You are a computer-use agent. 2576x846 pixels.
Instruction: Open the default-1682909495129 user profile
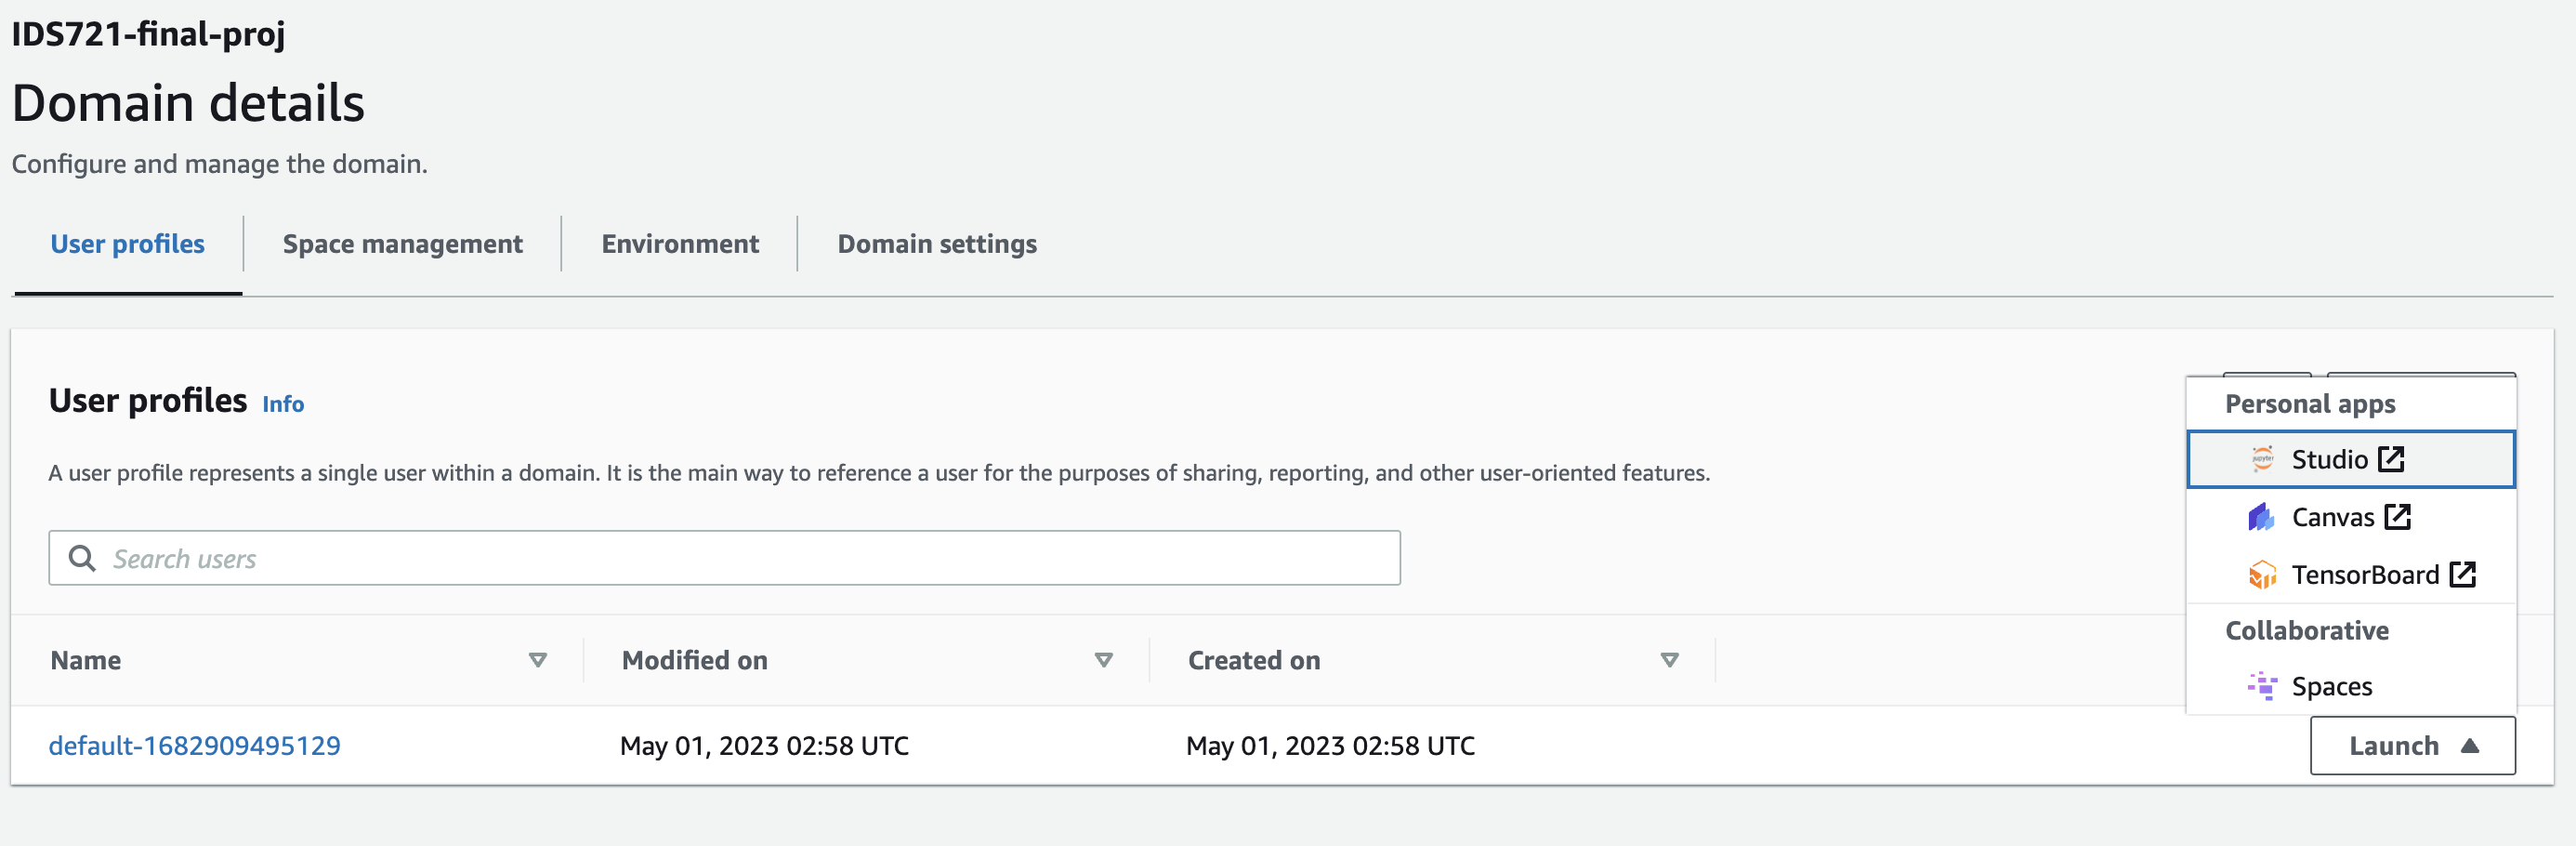pos(195,745)
